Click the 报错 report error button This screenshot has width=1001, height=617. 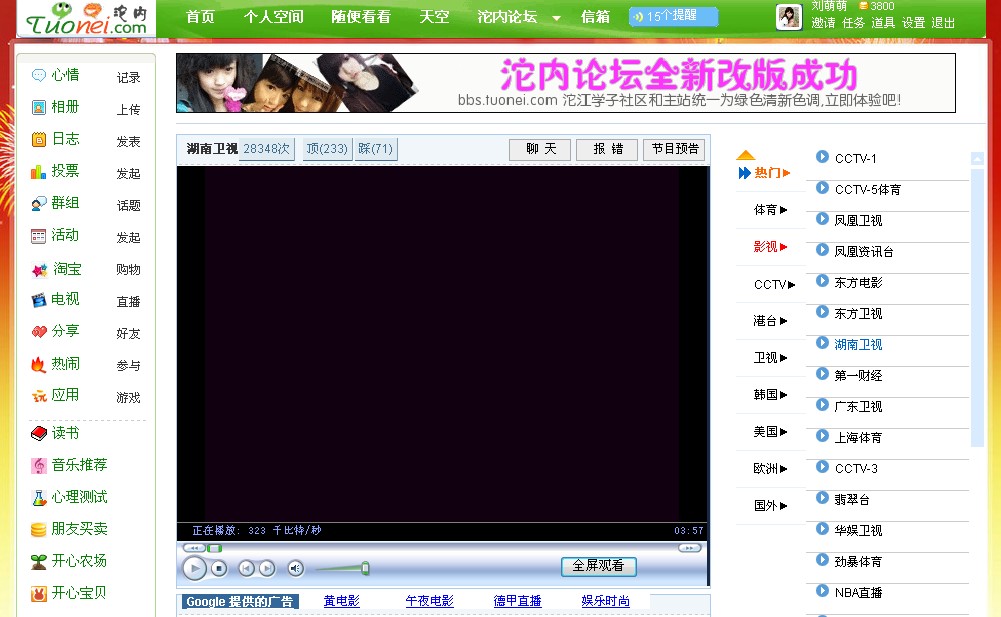pyautogui.click(x=608, y=149)
